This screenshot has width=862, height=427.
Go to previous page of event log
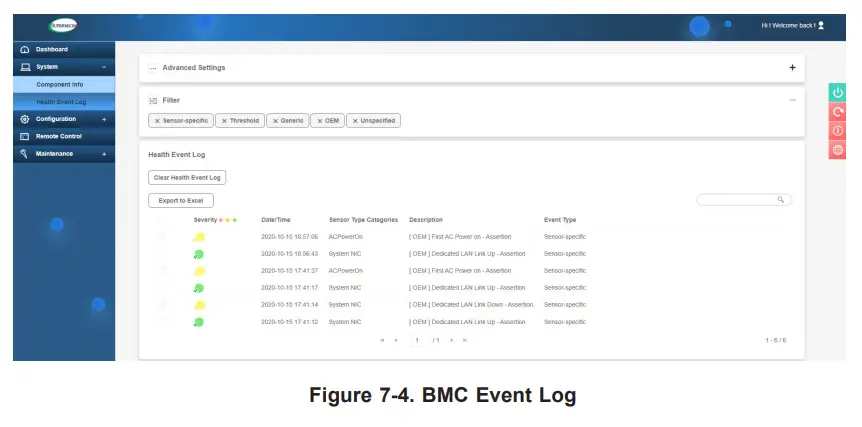click(396, 340)
